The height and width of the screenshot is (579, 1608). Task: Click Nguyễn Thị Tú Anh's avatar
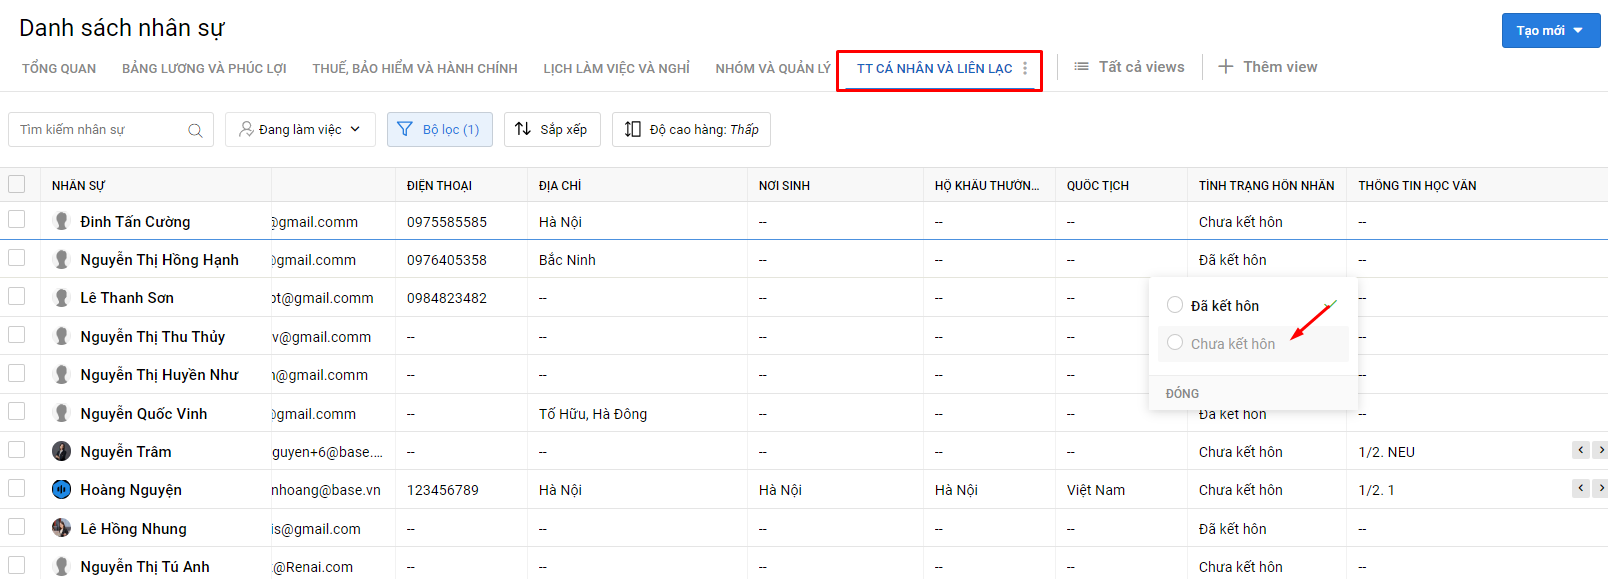61,566
